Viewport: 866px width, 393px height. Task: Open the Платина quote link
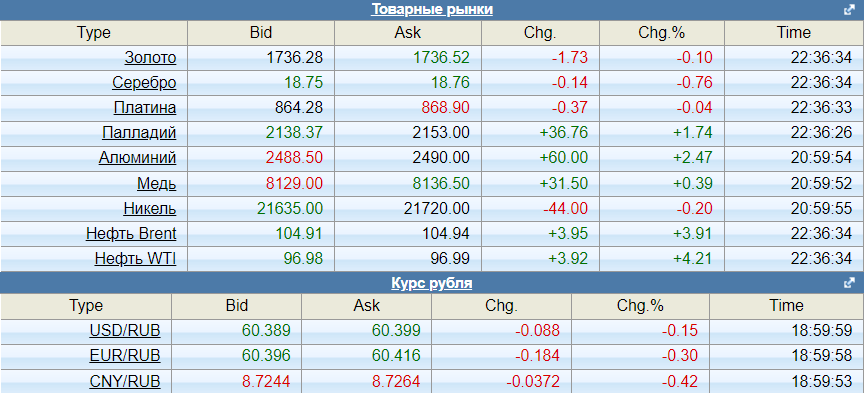point(145,108)
